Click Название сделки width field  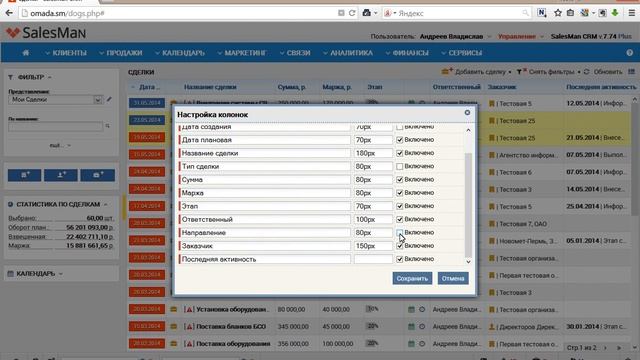(x=373, y=153)
